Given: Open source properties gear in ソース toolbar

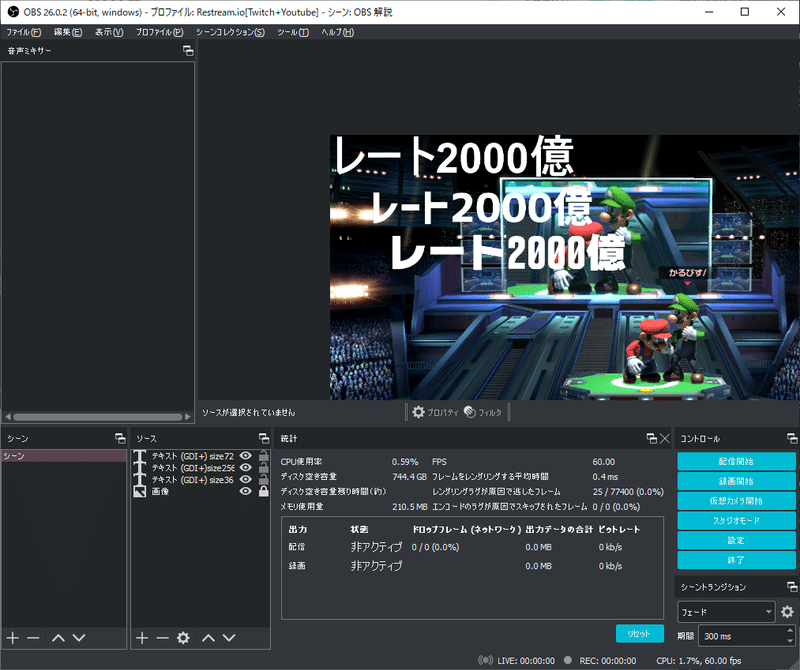Looking at the screenshot, I should point(183,638).
